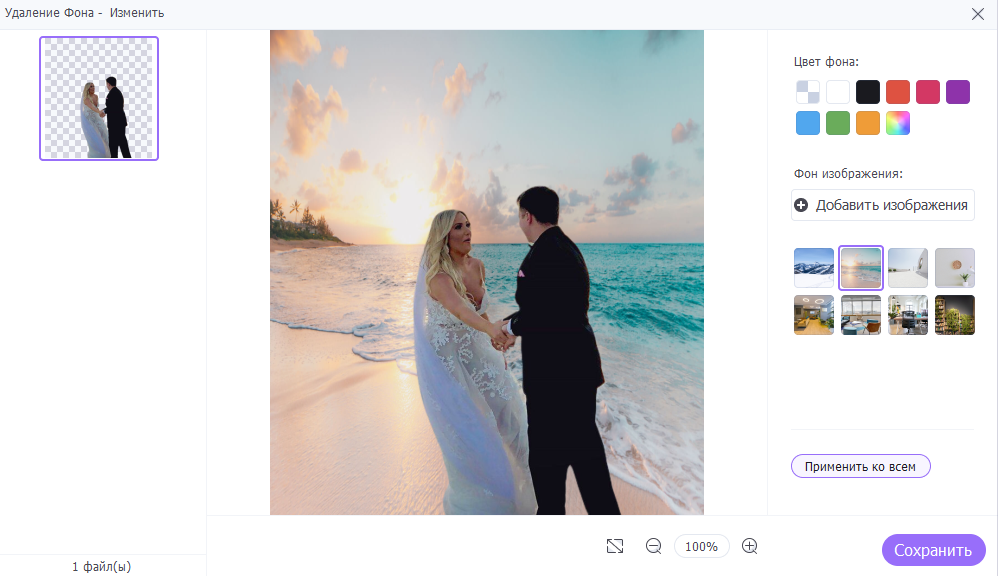Click the zoom out magnifier icon
Image resolution: width=998 pixels, height=576 pixels.
pyautogui.click(x=654, y=546)
